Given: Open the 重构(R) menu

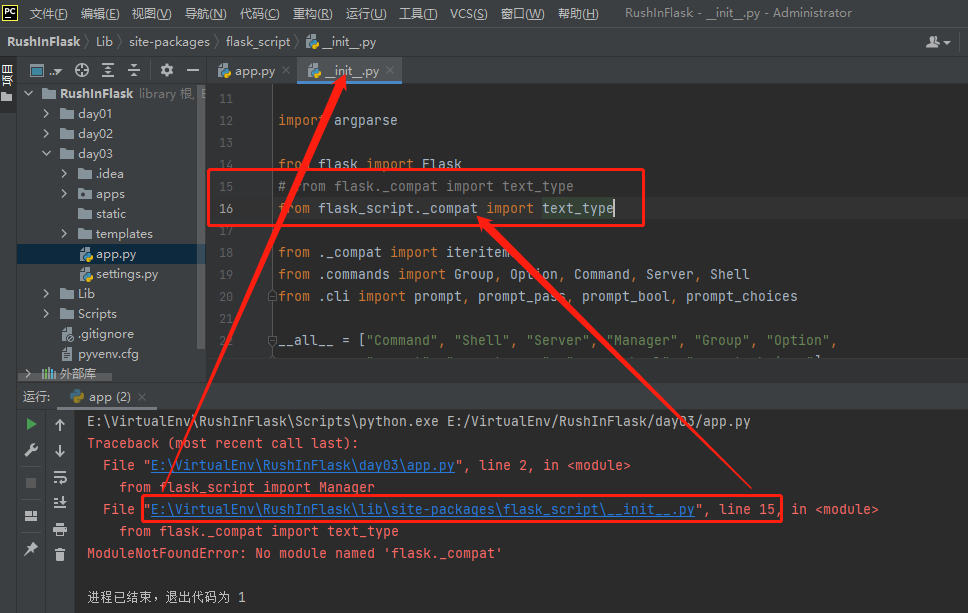Looking at the screenshot, I should click(312, 13).
